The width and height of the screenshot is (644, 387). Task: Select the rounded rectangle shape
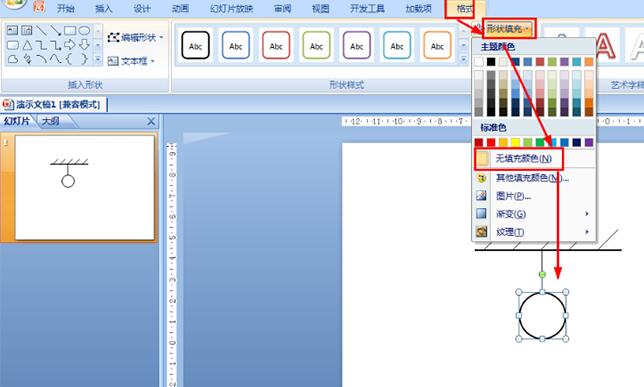13,44
